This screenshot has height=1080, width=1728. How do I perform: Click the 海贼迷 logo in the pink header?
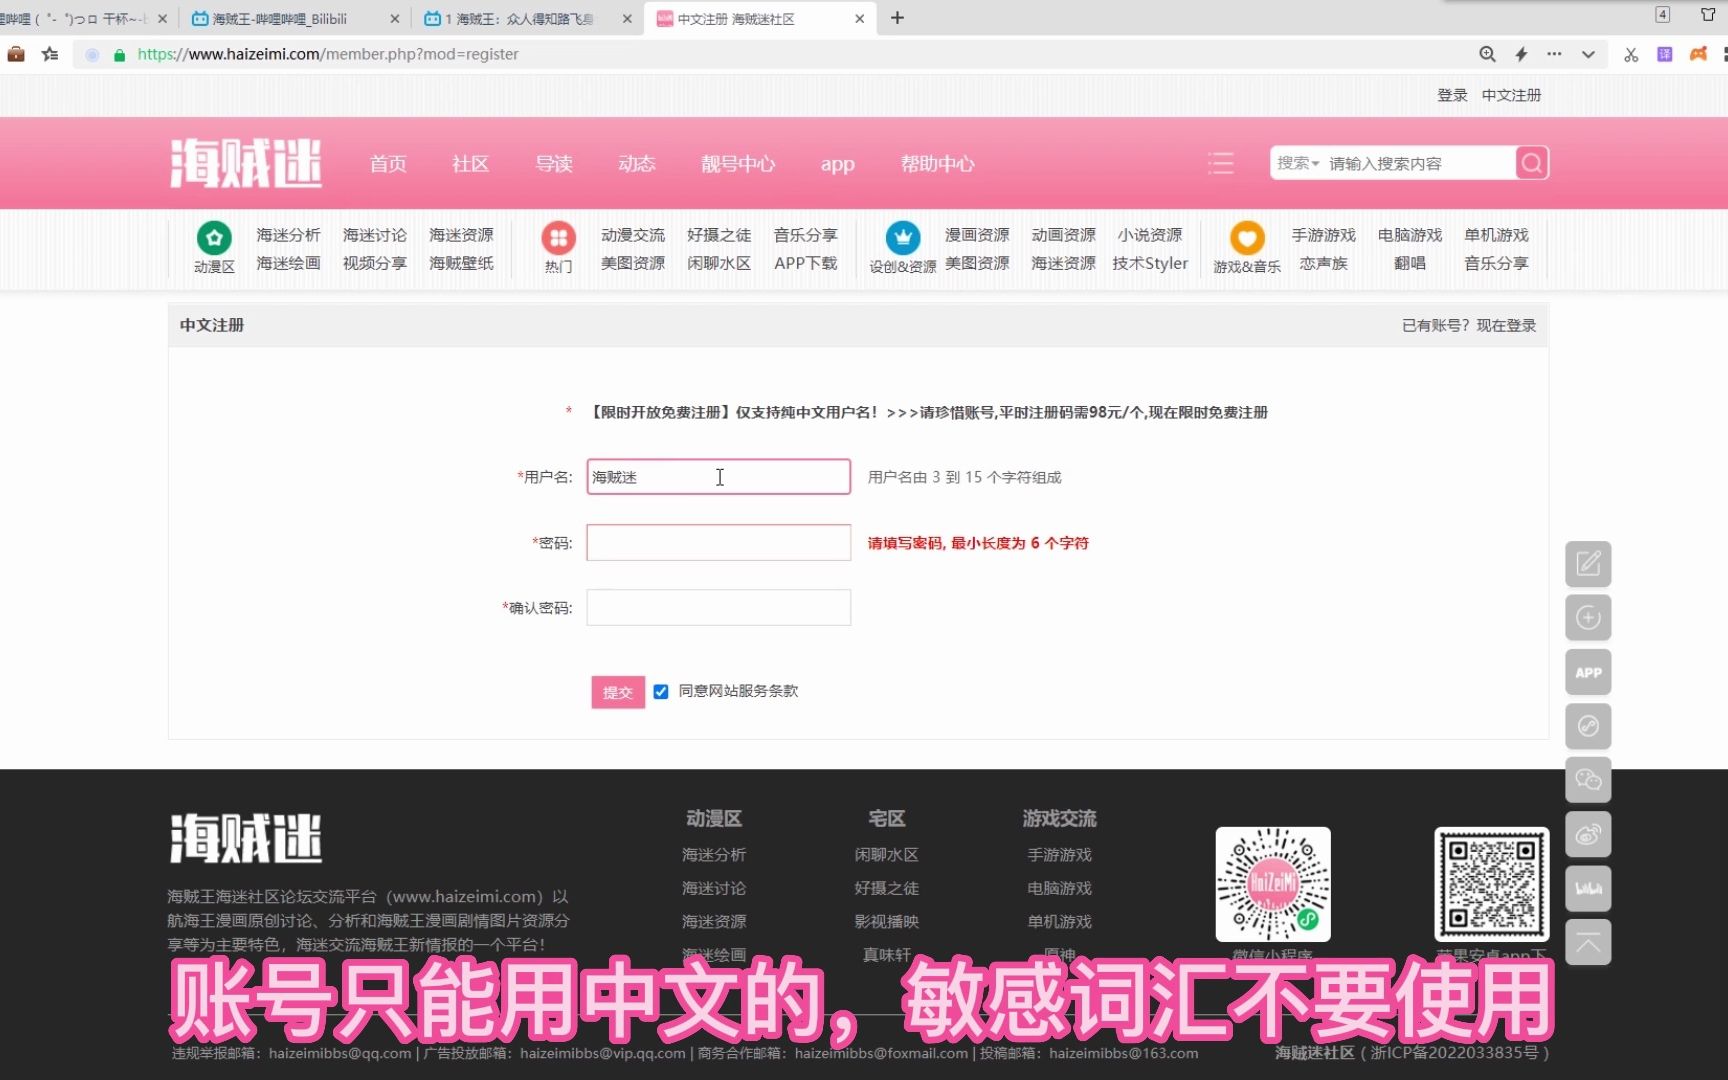point(245,163)
